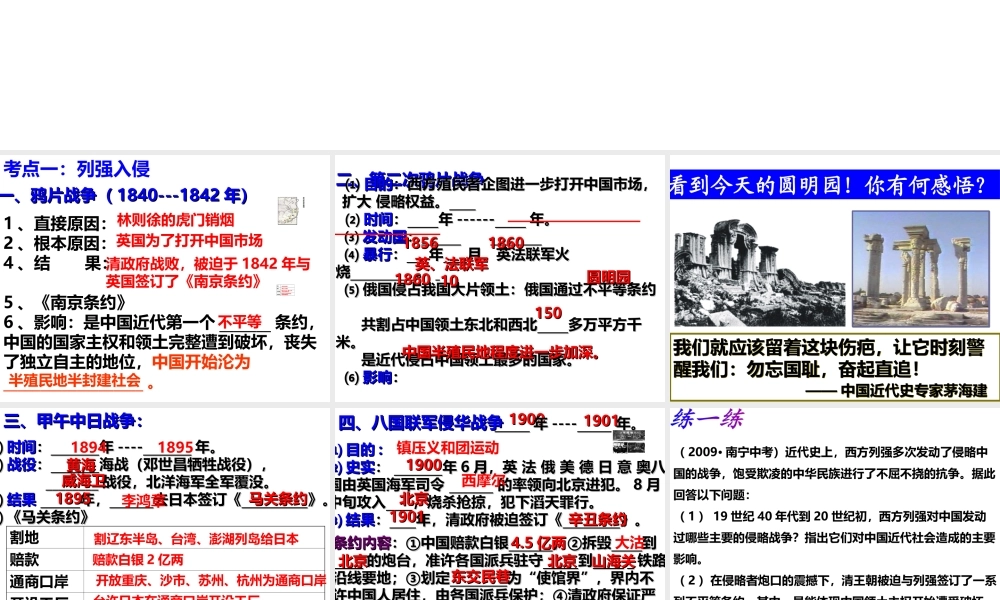The height and width of the screenshot is (600, 1000).
Task: Click the blue banner 看到今天的圆明园！你有何感悟？
Action: click(x=834, y=185)
